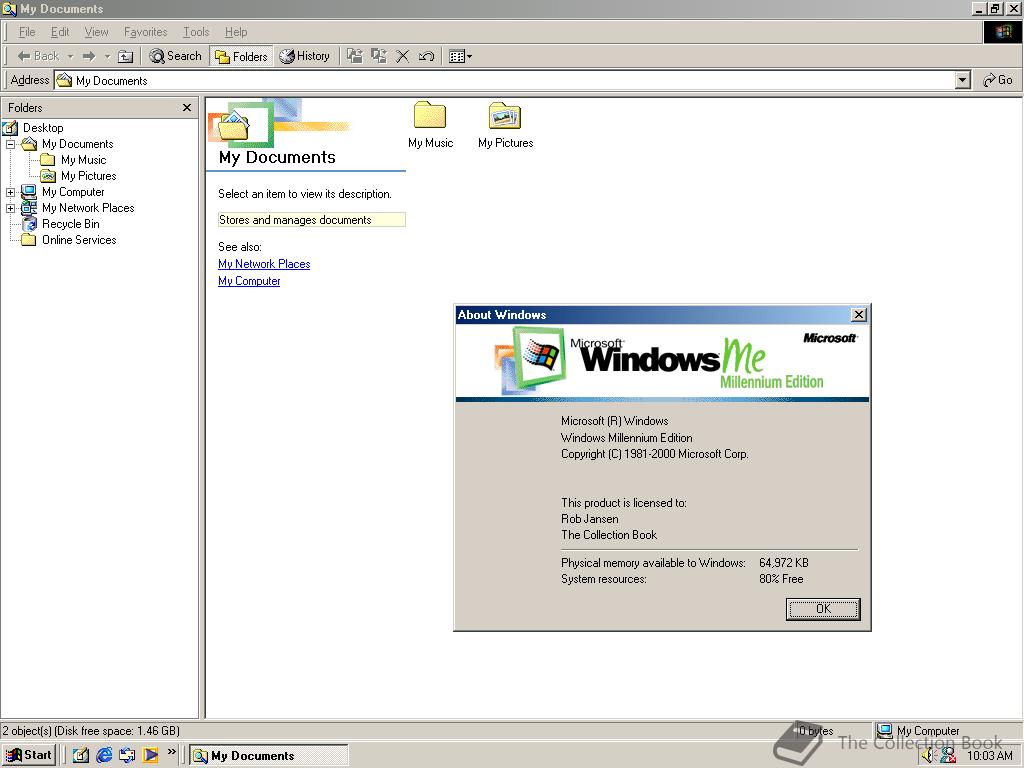
Task: Click the Undo toolbar icon
Action: (x=426, y=56)
